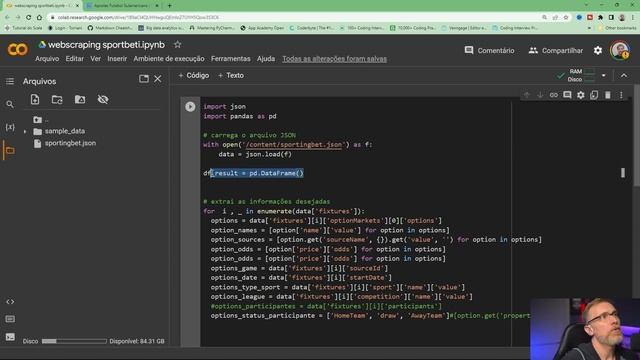Refresh the file browser

(x=57, y=99)
